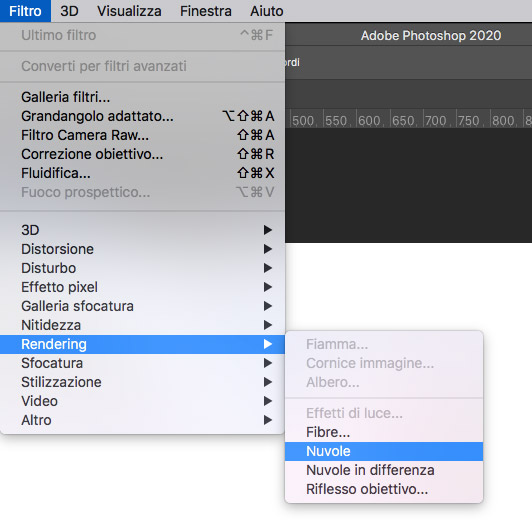Expand the Sfocatura submenu

point(142,363)
